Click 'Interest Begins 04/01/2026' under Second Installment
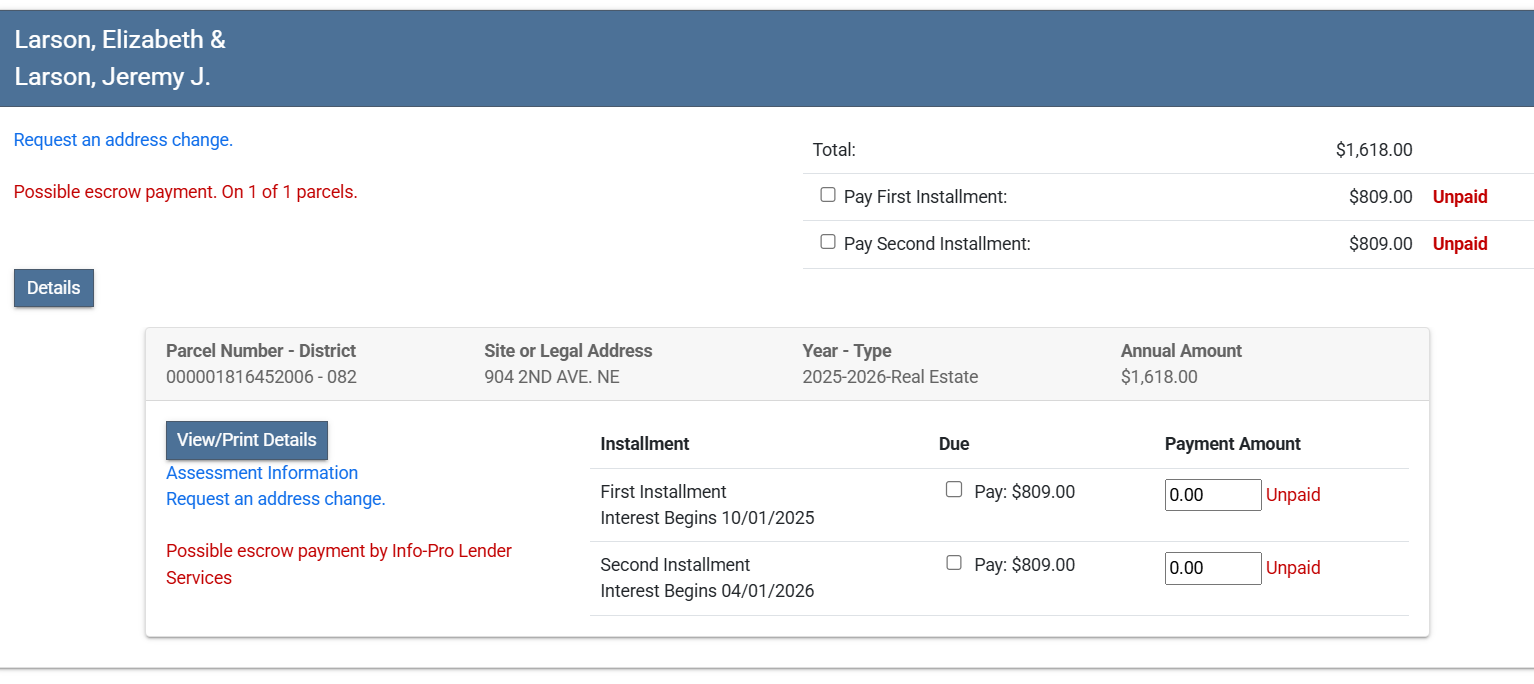 (x=707, y=591)
